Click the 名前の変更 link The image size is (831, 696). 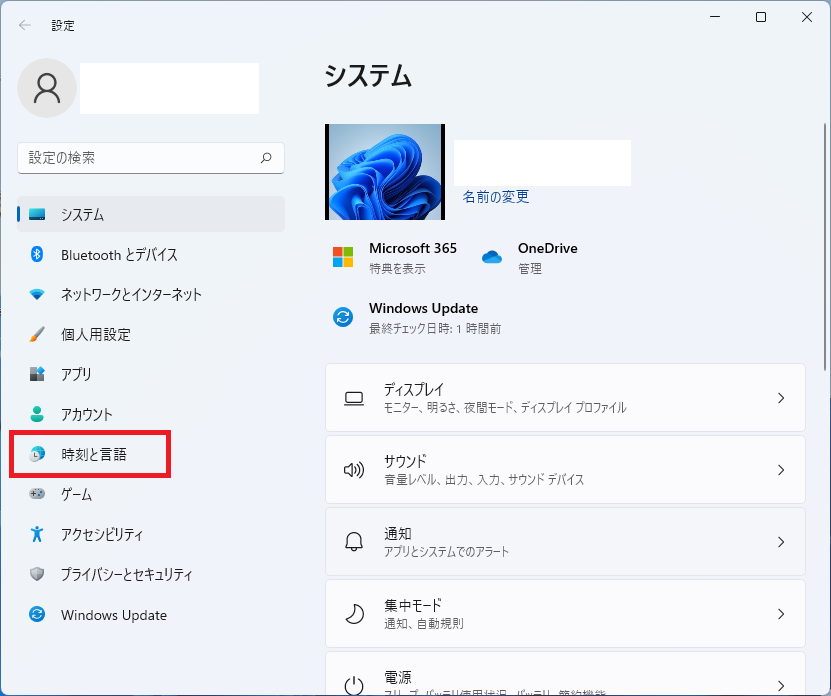coord(496,197)
